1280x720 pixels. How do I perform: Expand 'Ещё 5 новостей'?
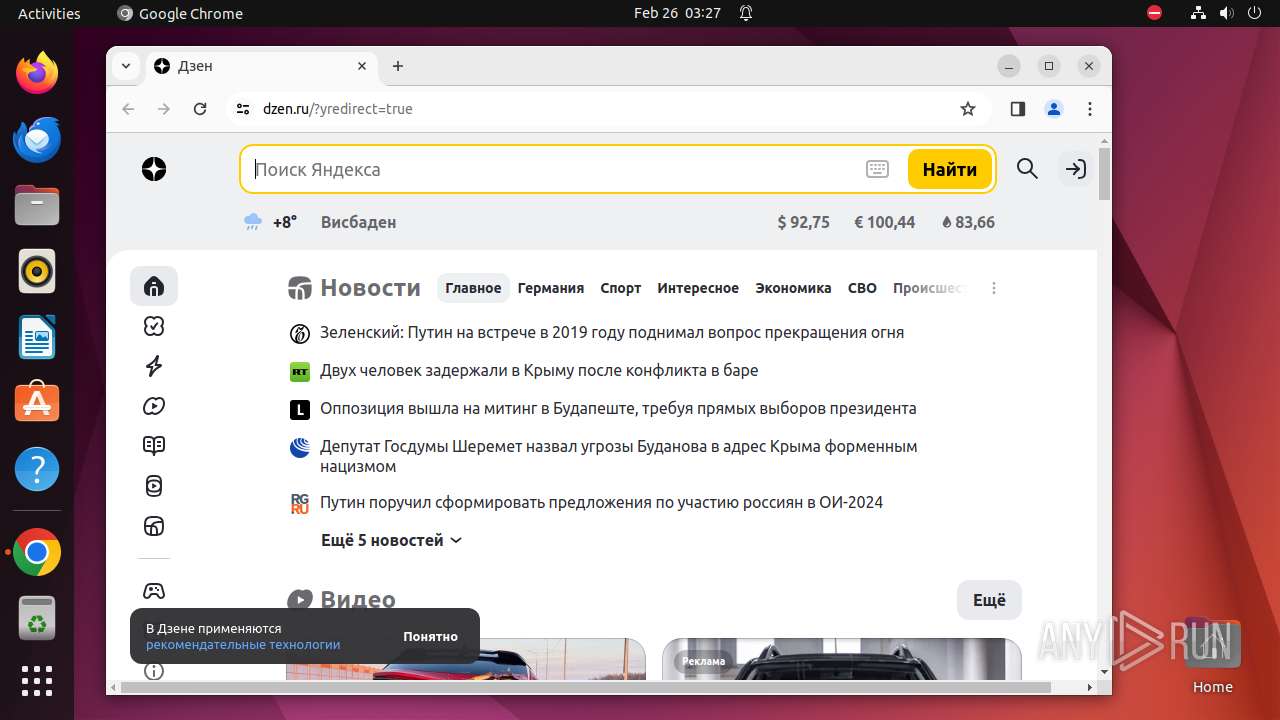(392, 540)
